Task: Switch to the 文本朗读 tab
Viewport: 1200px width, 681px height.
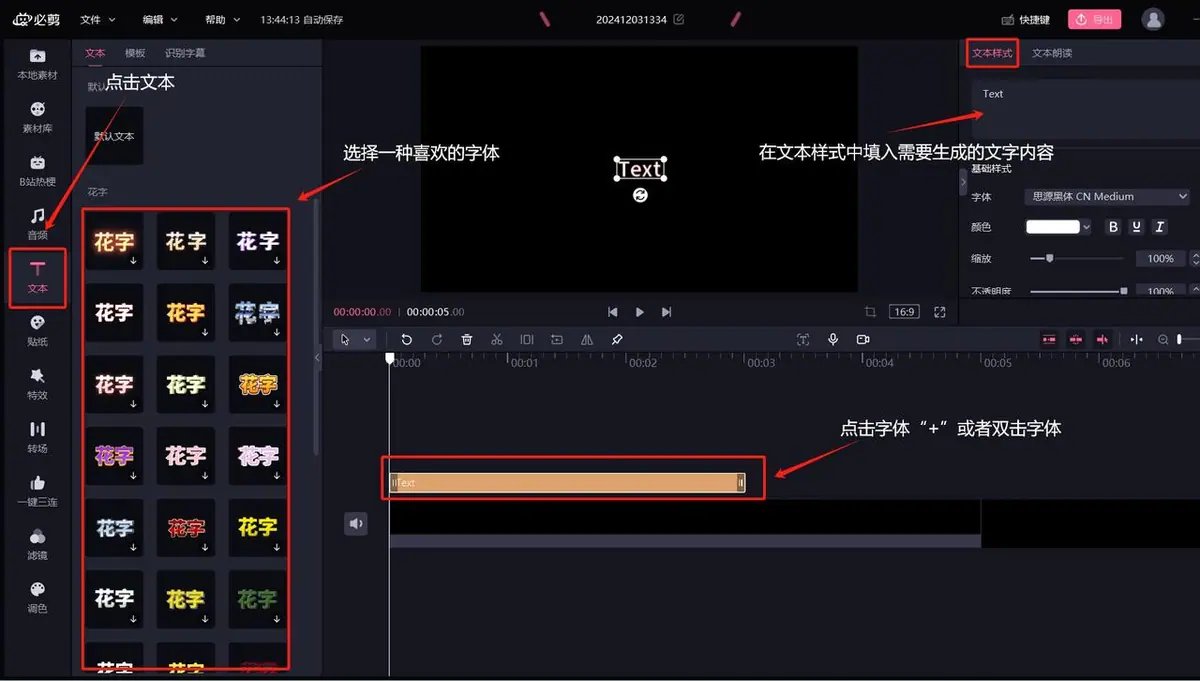Action: (1052, 53)
